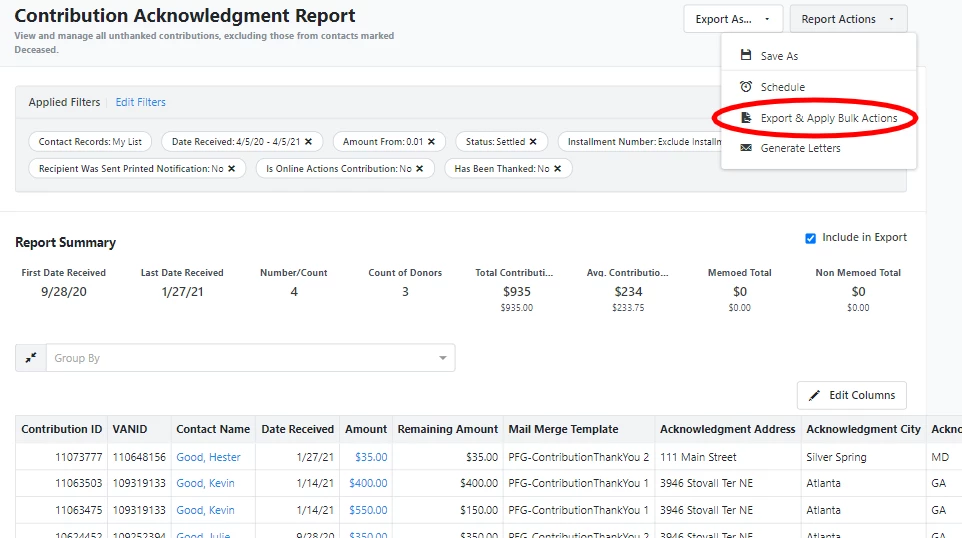This screenshot has width=962, height=538.
Task: Click the Generate Letters envelope icon
Action: 746,148
